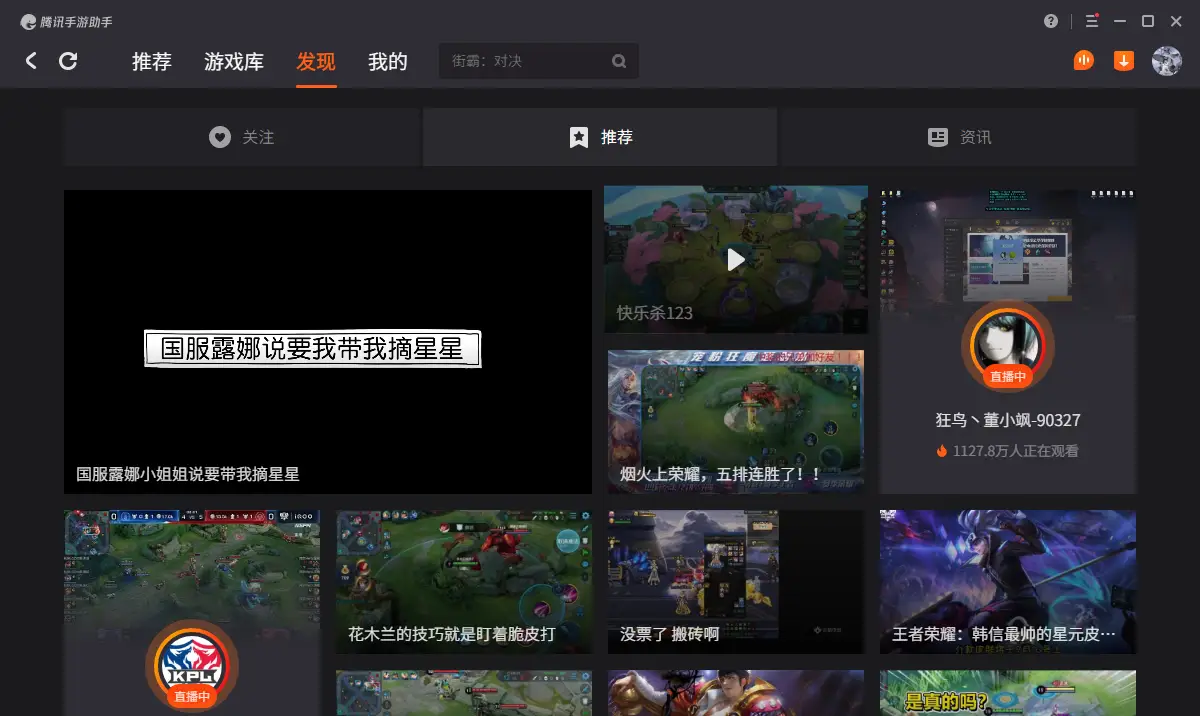This screenshot has height=716, width=1200.
Task: Switch to the 游戏库 main tab
Action: pos(234,61)
